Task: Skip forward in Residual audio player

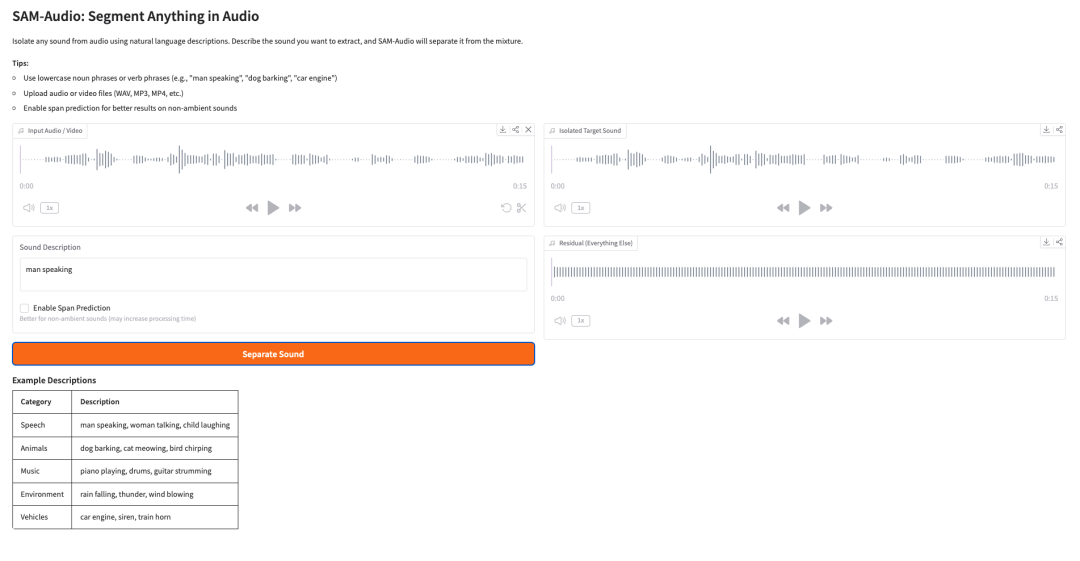Action: tap(826, 320)
